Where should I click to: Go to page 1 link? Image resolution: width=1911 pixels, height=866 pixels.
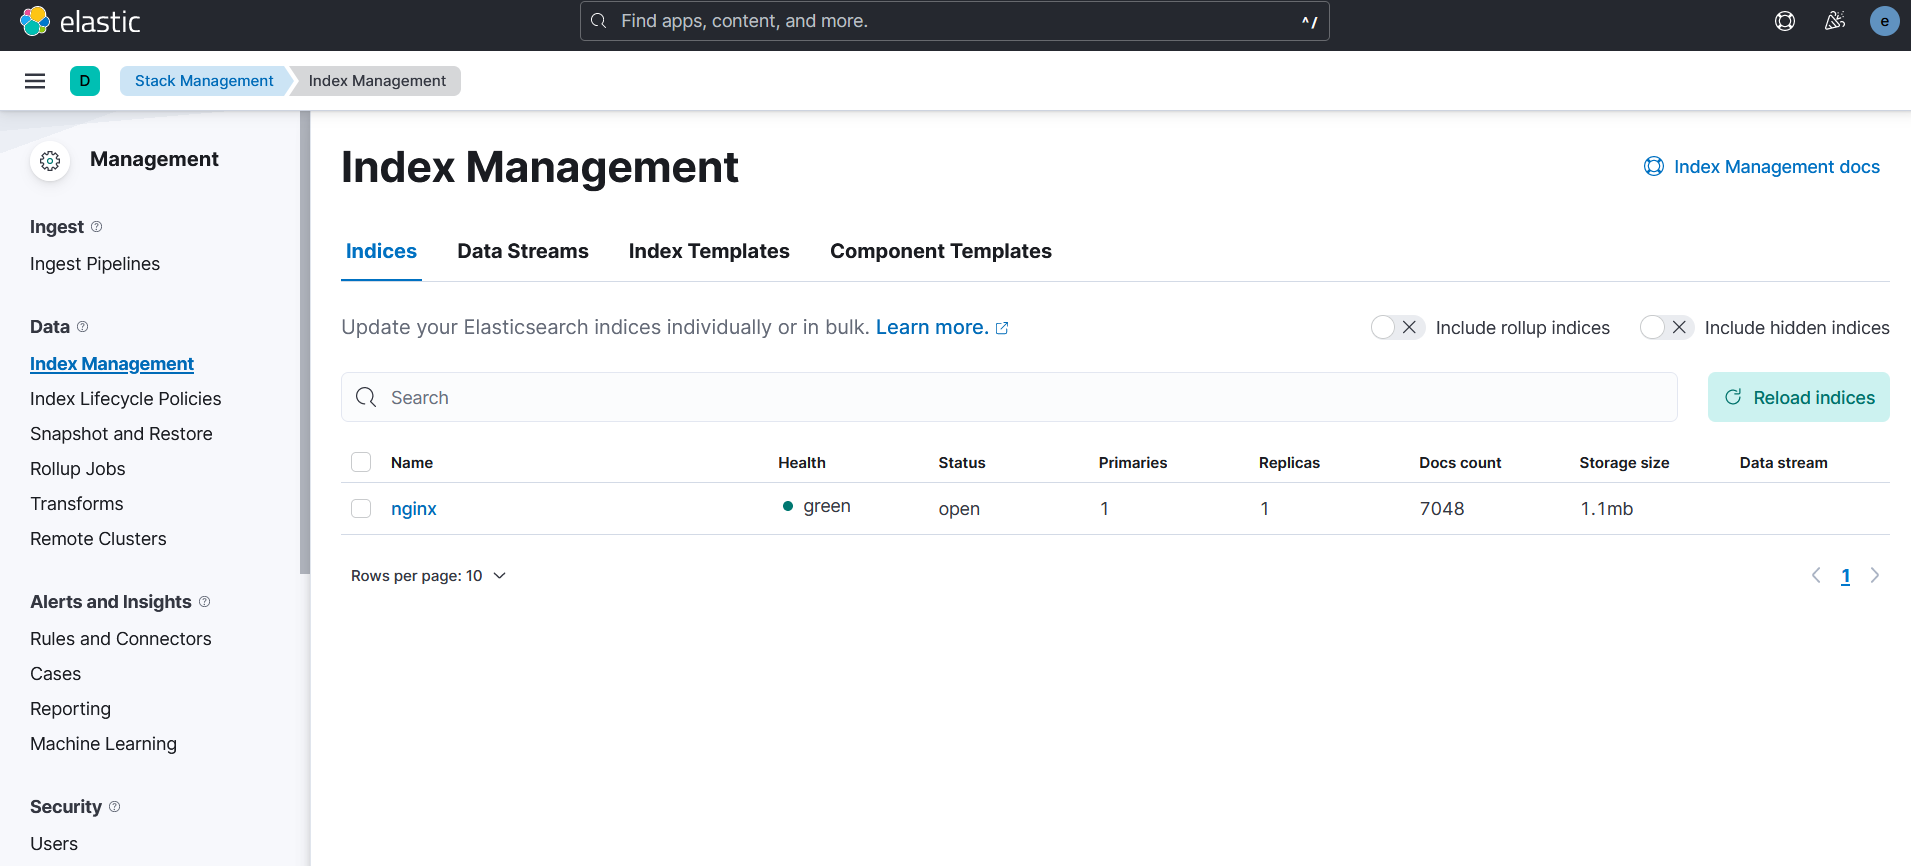(1846, 576)
